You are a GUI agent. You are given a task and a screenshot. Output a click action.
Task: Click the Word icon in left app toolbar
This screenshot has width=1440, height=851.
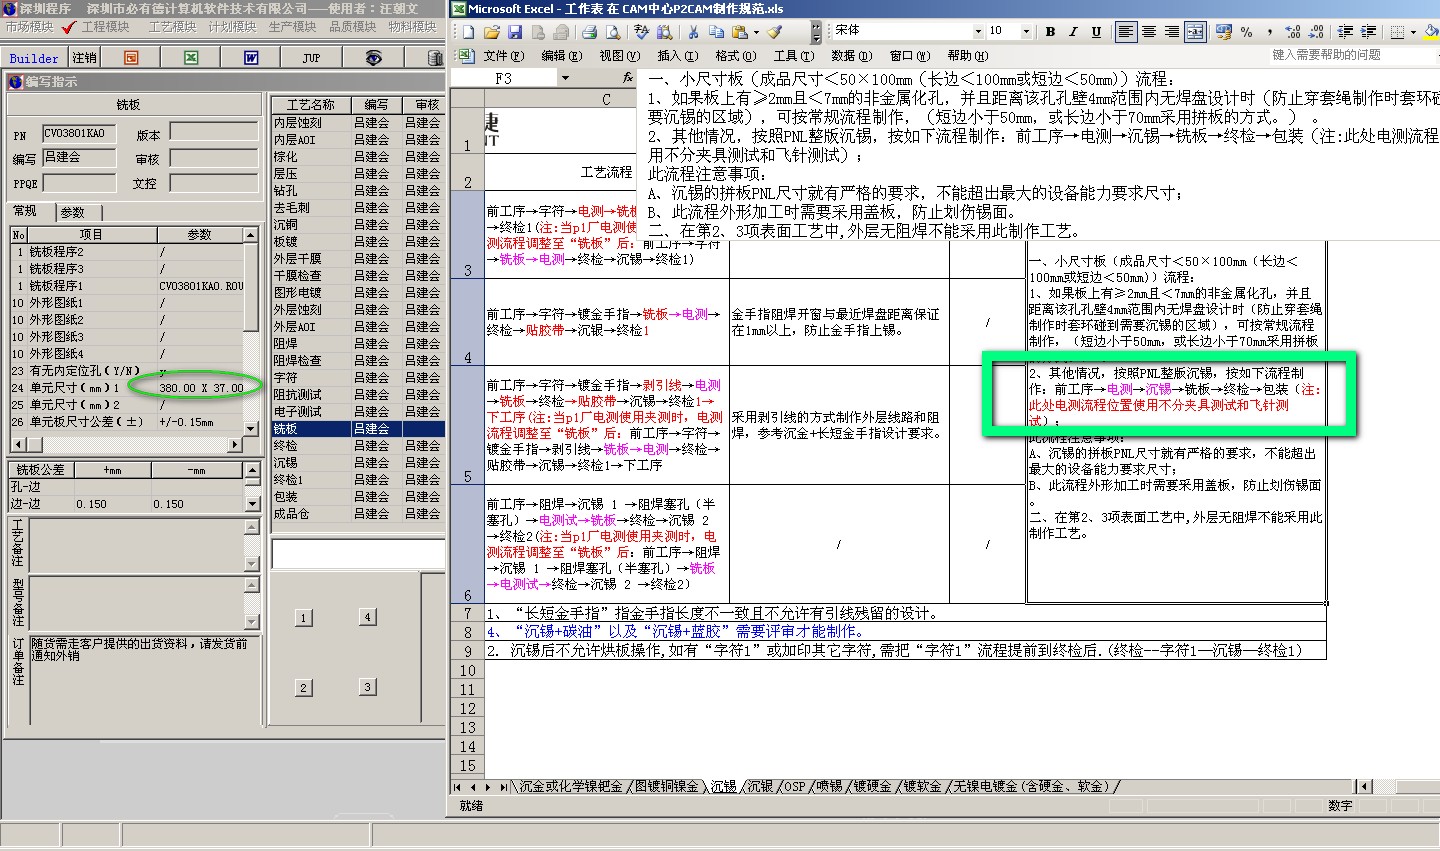click(251, 58)
